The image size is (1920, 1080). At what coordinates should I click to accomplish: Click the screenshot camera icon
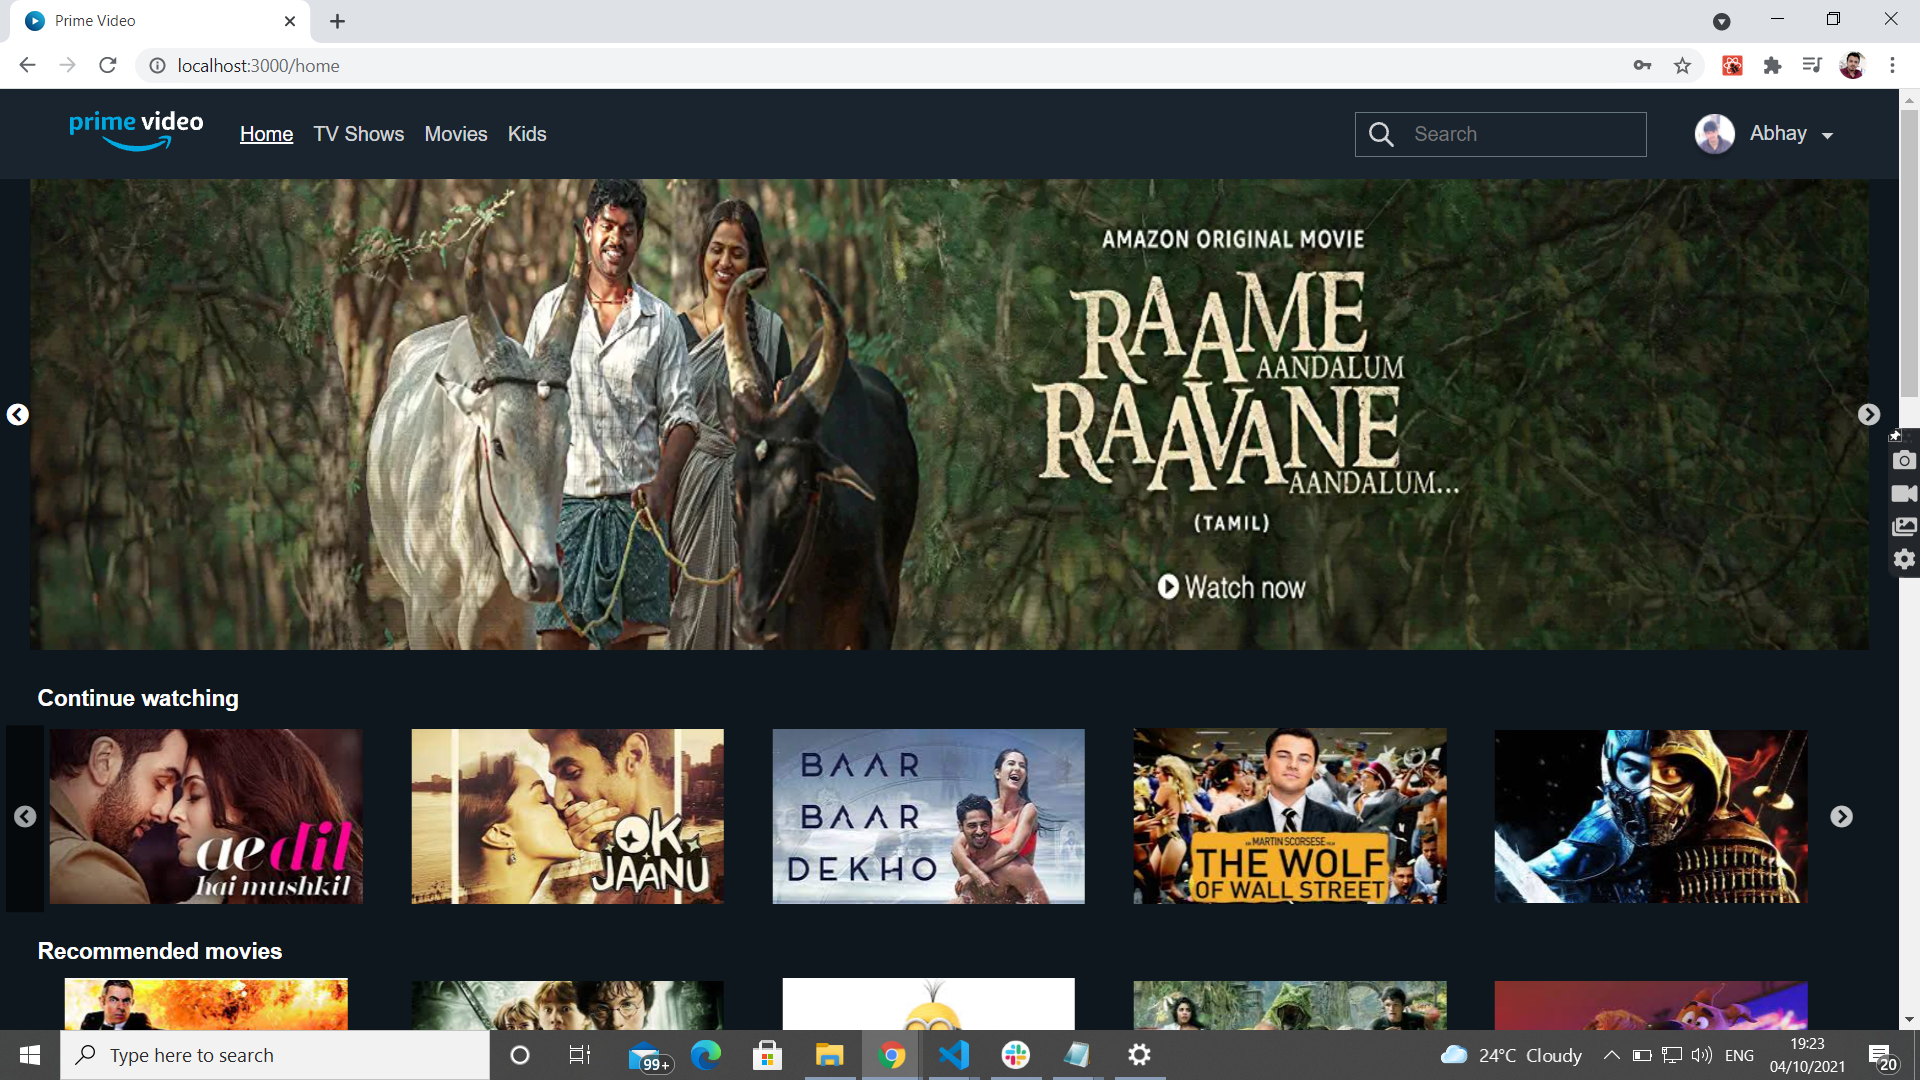pos(1904,460)
